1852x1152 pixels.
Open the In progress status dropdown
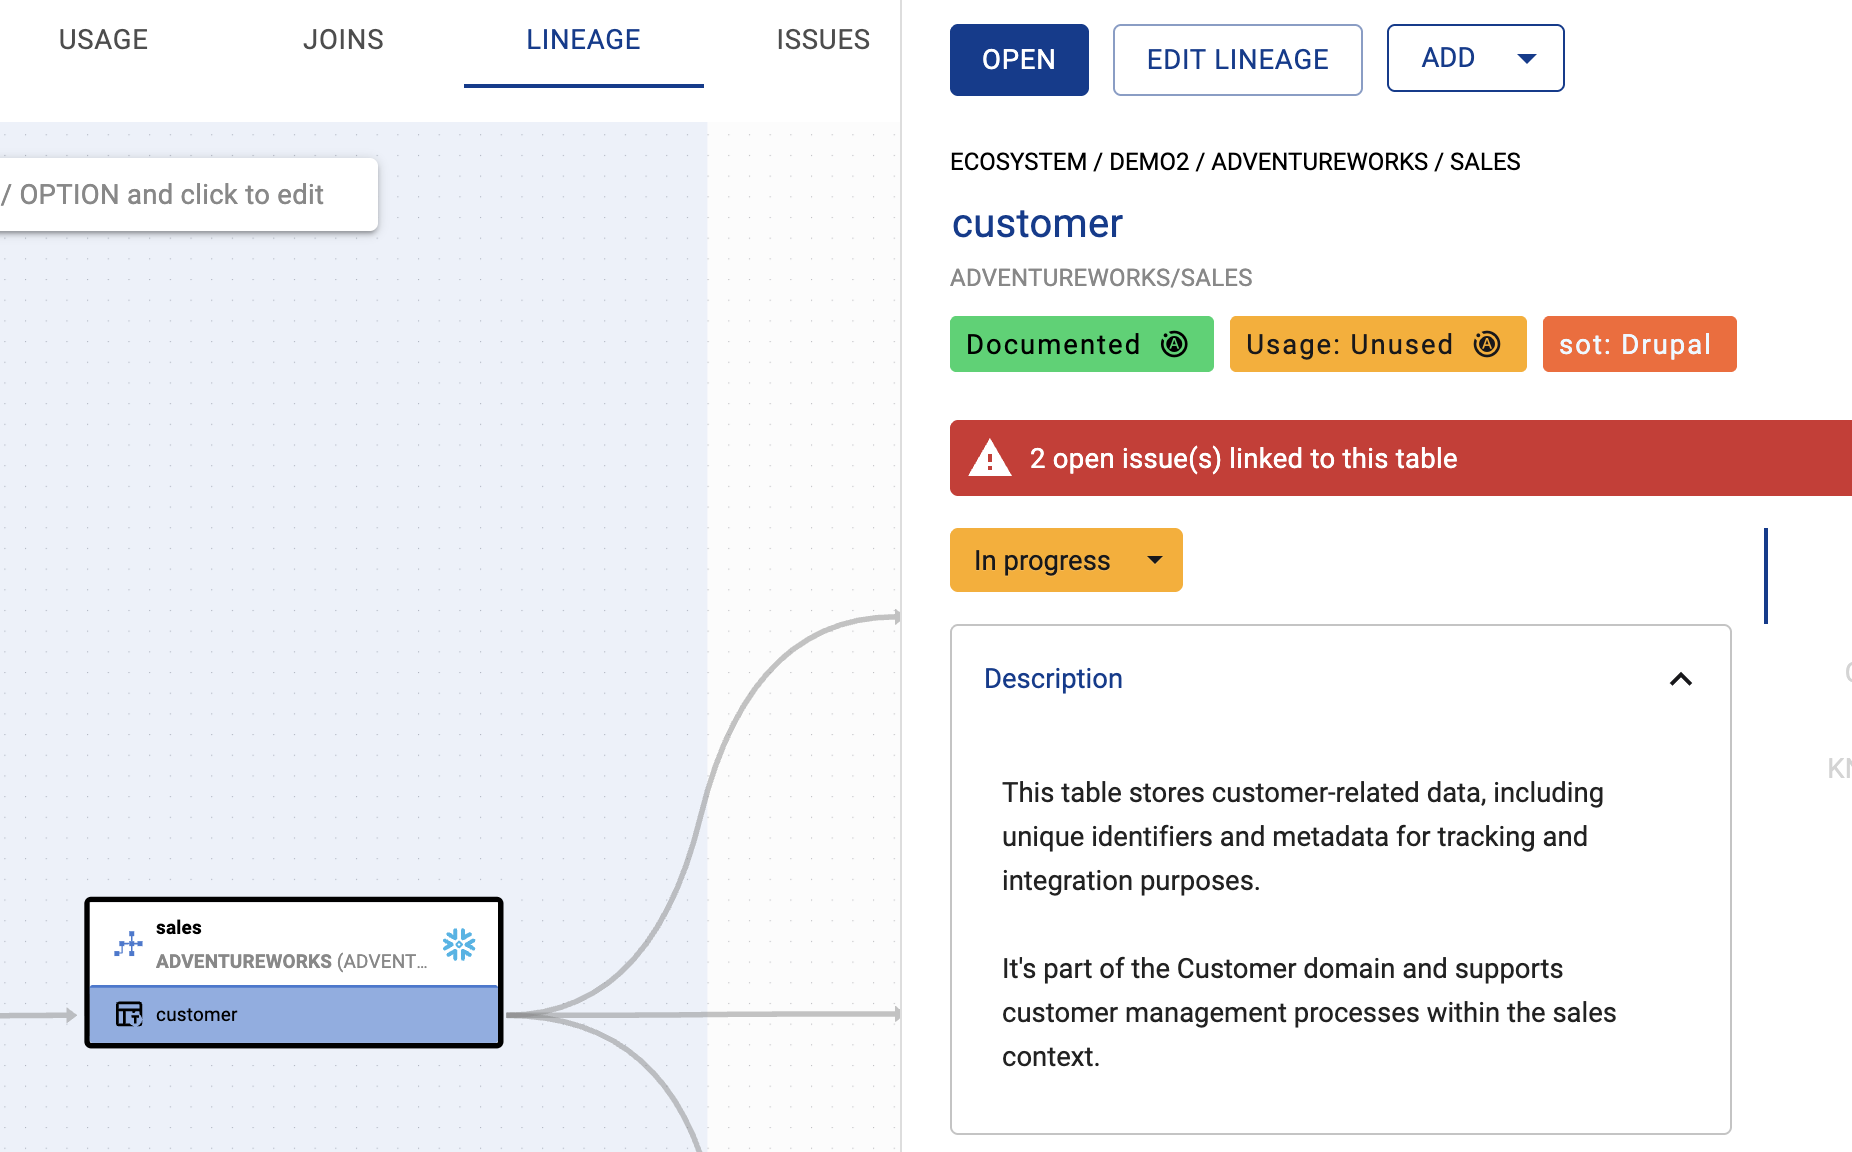1065,560
